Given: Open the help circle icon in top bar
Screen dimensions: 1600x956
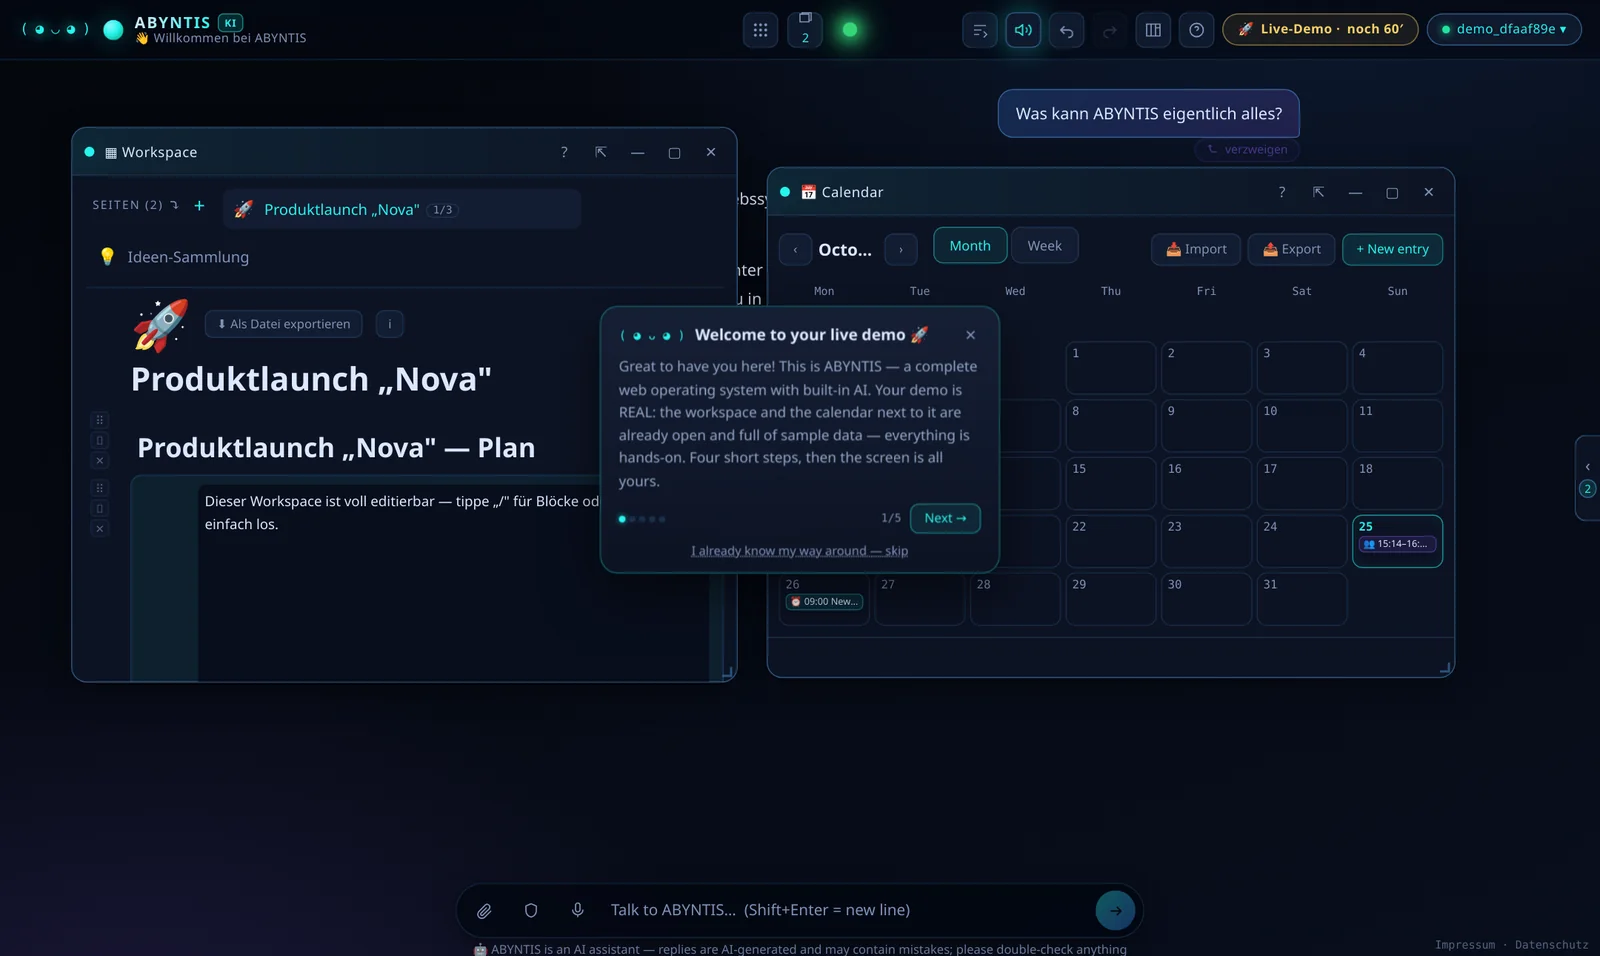Looking at the screenshot, I should (1196, 30).
